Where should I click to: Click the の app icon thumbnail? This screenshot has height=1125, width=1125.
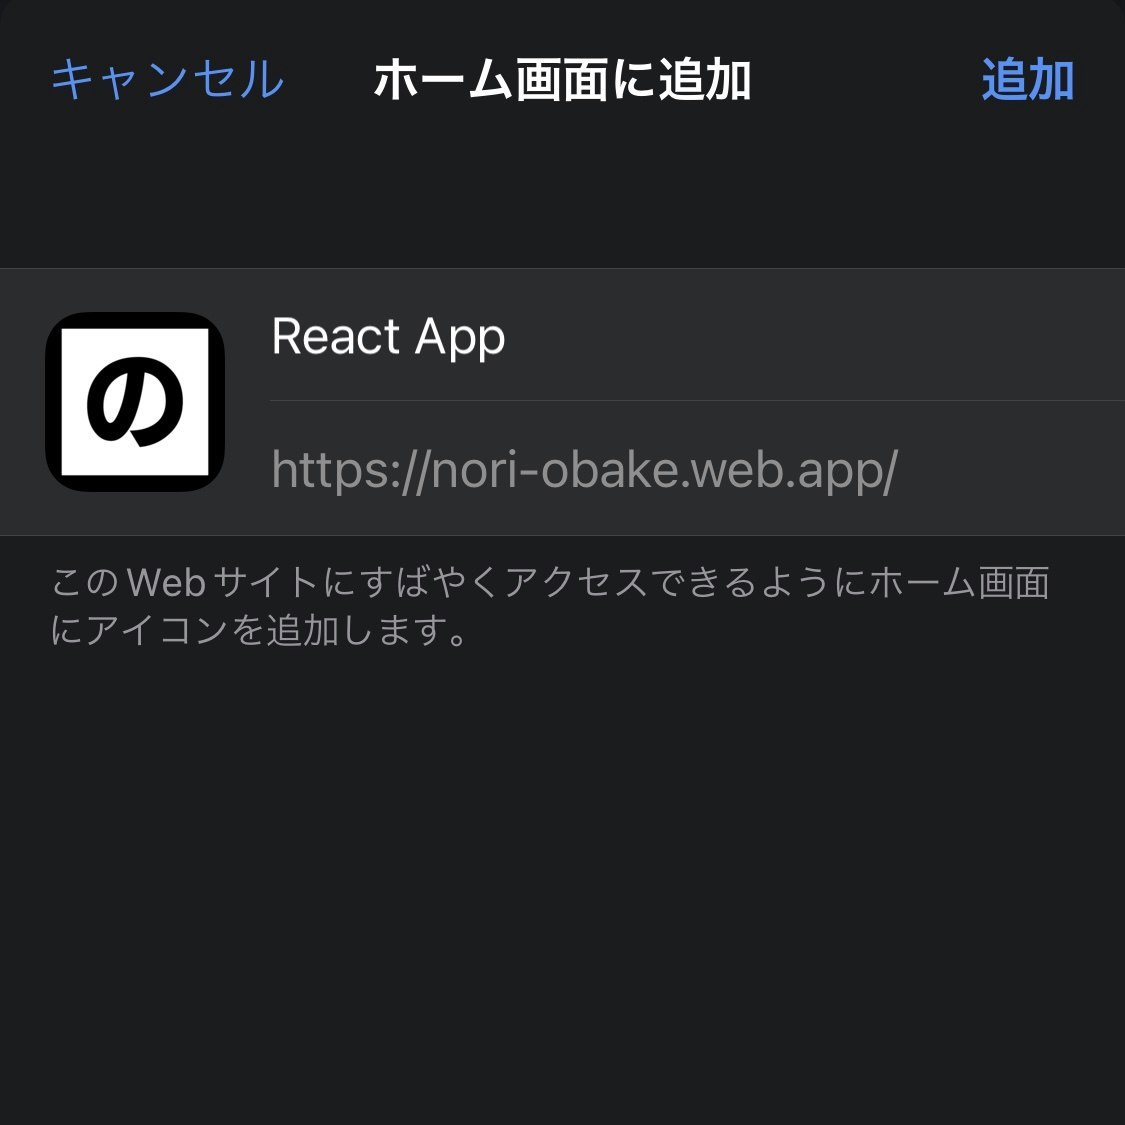click(135, 402)
